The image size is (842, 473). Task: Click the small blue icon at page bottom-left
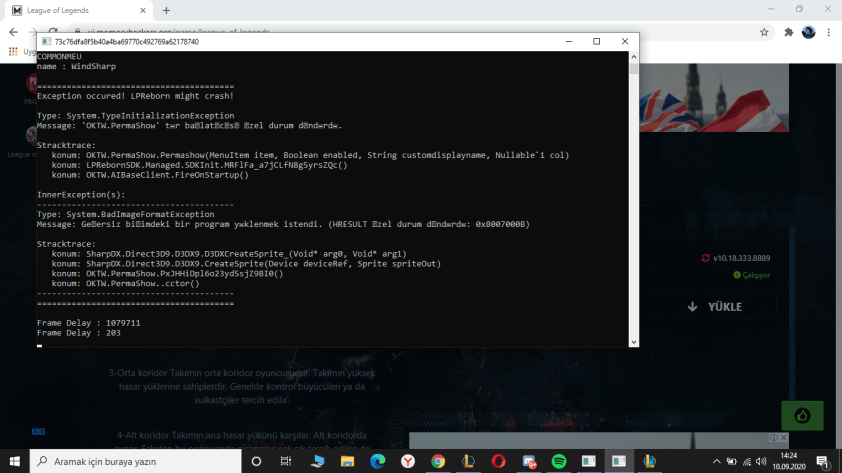[38, 432]
